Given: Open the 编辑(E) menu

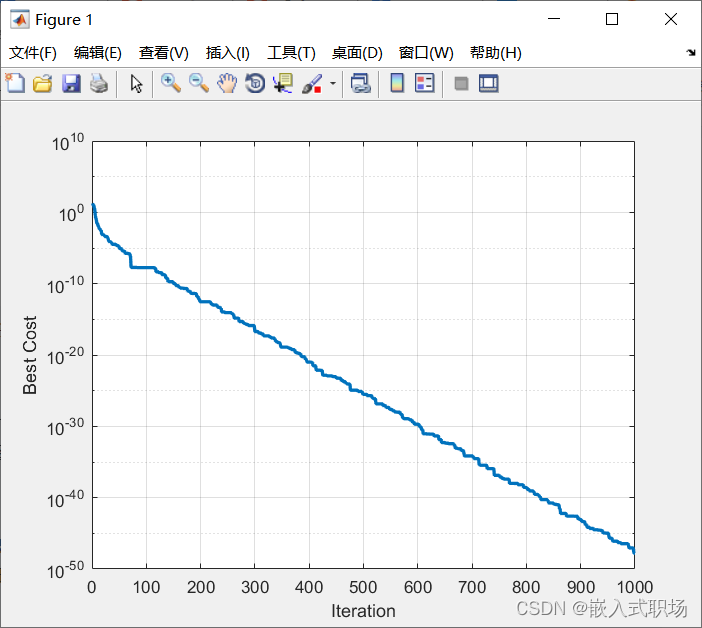Looking at the screenshot, I should point(98,53).
